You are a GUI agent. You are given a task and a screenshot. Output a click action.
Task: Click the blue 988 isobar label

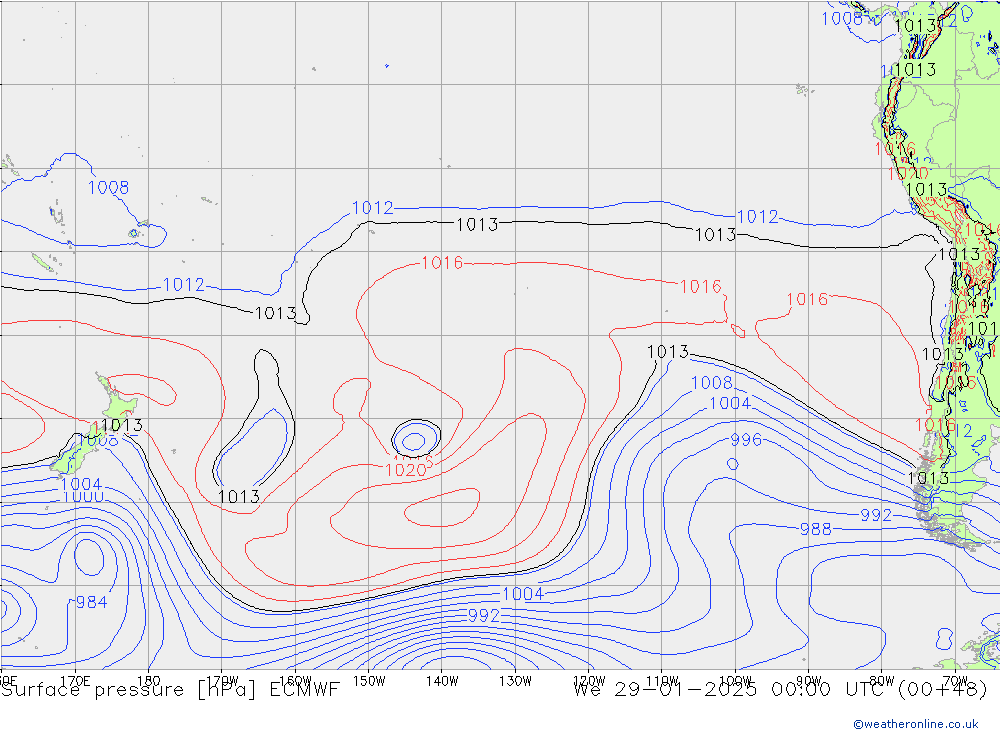click(x=816, y=529)
